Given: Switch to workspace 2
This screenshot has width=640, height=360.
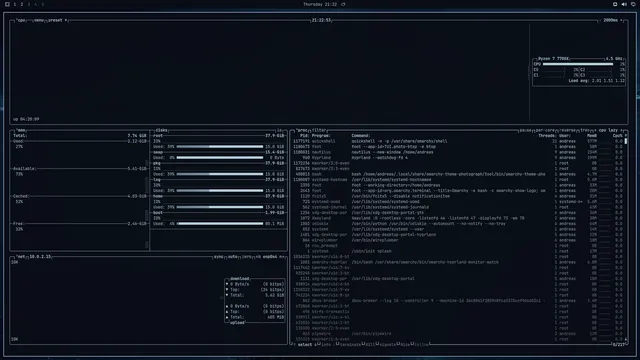Looking at the screenshot, I should coord(22,4).
